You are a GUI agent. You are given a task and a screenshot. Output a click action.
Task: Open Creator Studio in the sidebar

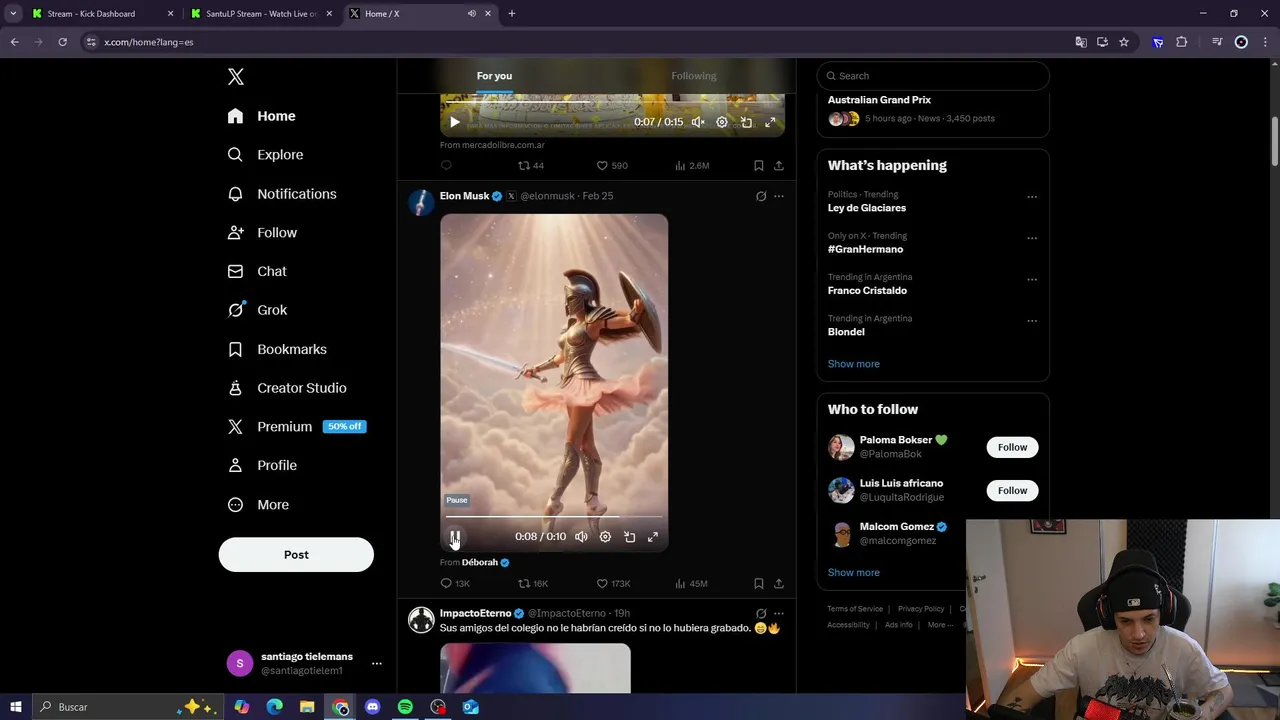pos(287,388)
